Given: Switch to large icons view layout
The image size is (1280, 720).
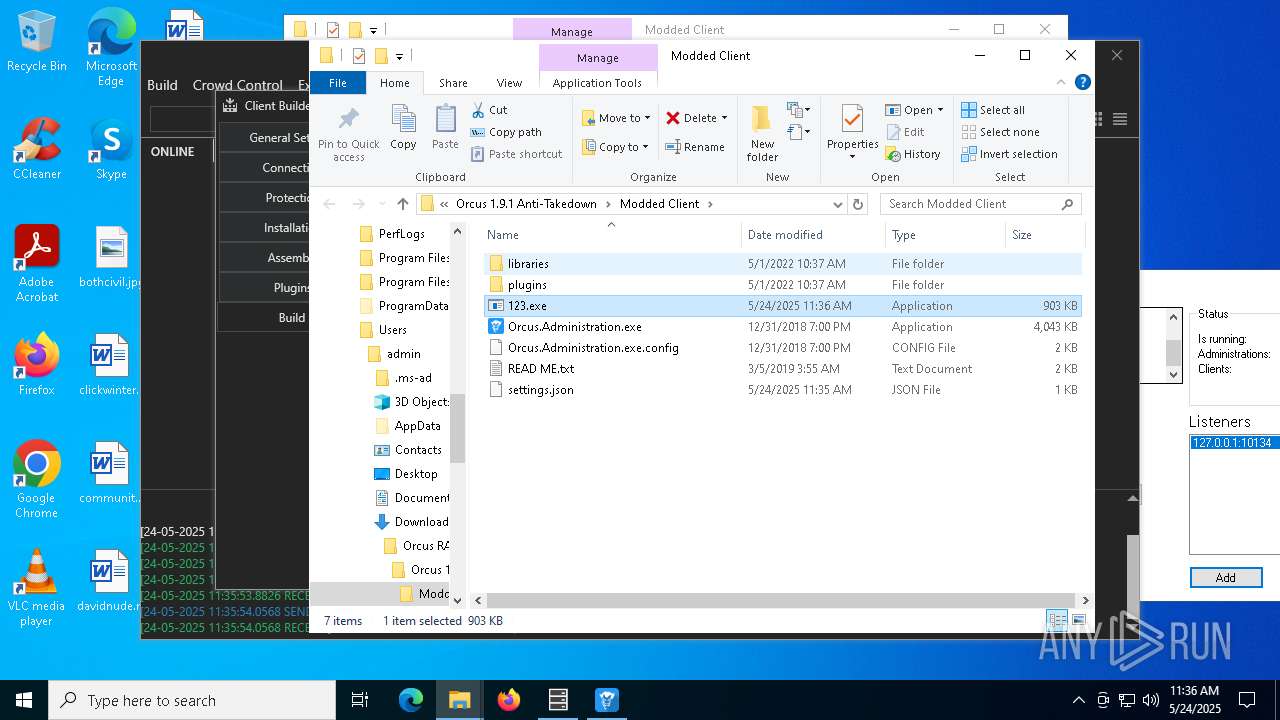Looking at the screenshot, I should click(x=1078, y=620).
